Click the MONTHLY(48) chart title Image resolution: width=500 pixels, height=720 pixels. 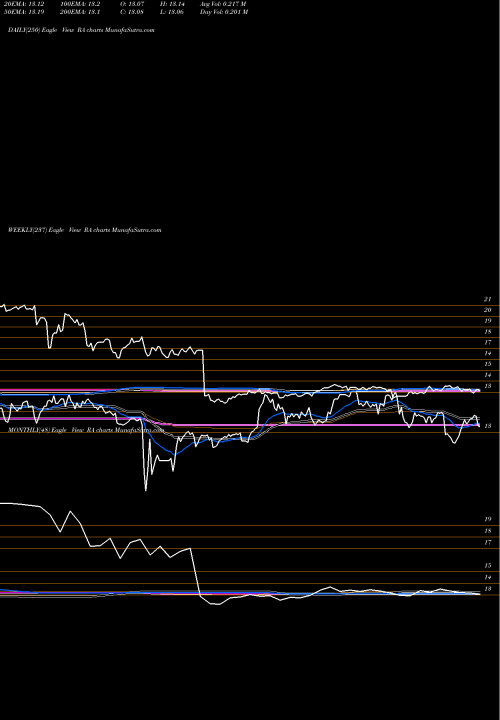point(86,430)
